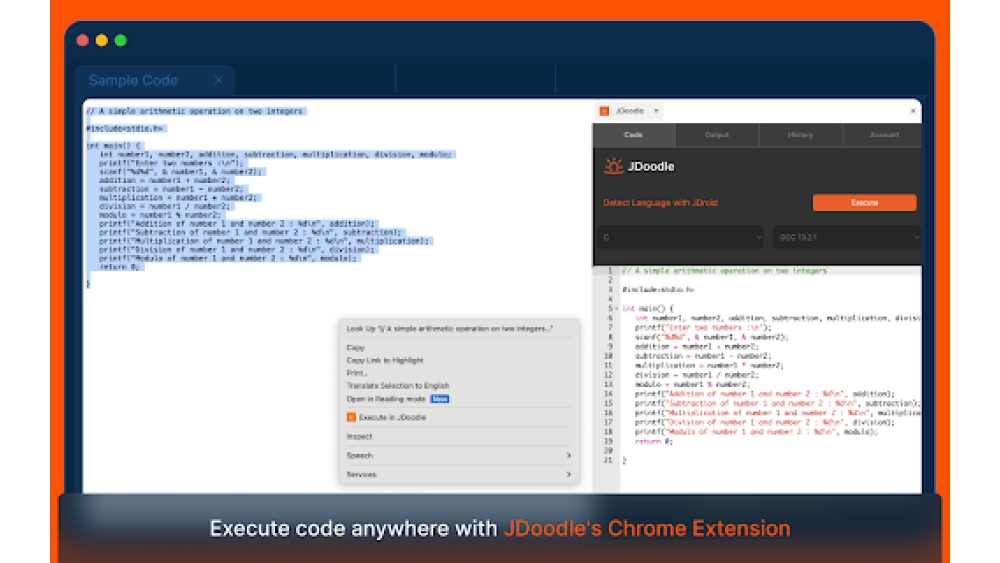The height and width of the screenshot is (563, 1000).
Task: Choose Look Up in context menu
Action: [450, 329]
